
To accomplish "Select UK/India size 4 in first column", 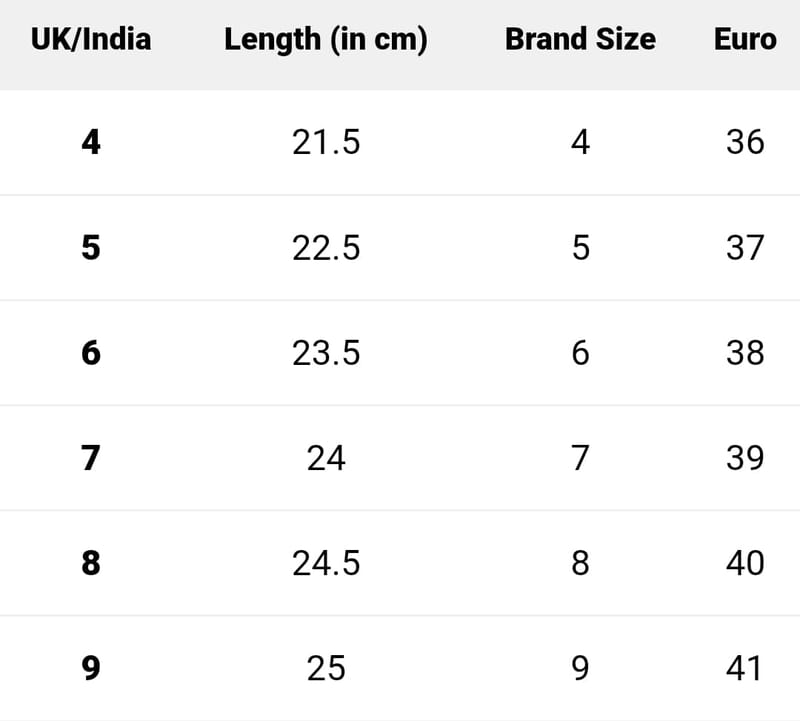I will coord(91,143).
